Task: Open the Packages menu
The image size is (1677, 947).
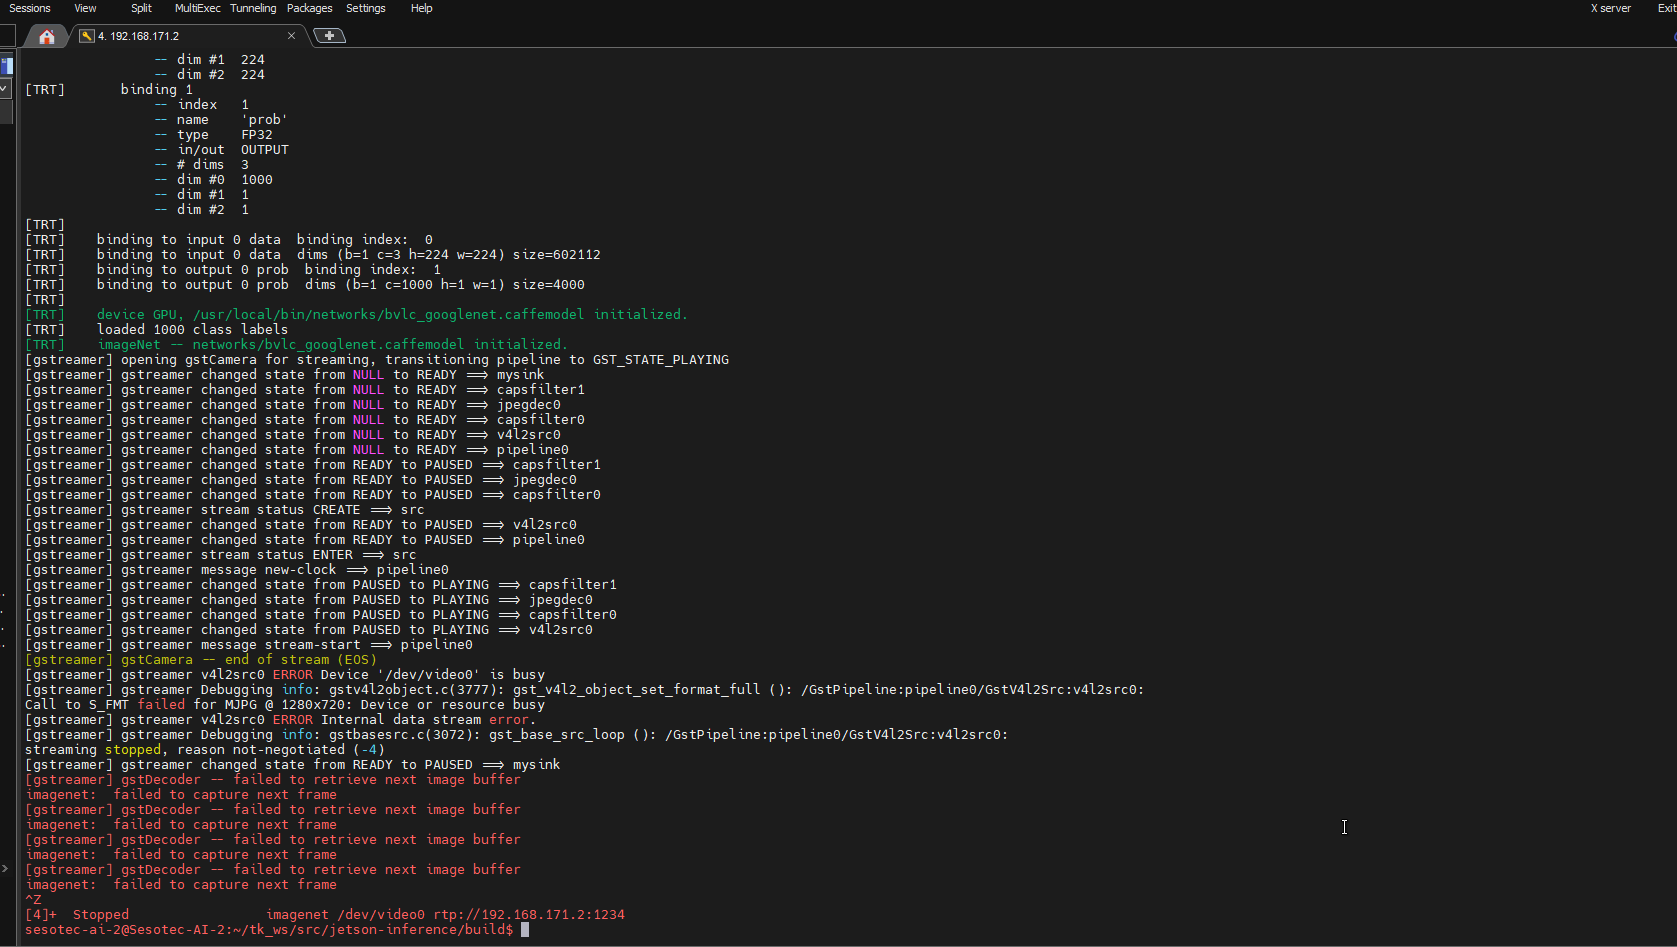Action: pyautogui.click(x=310, y=8)
